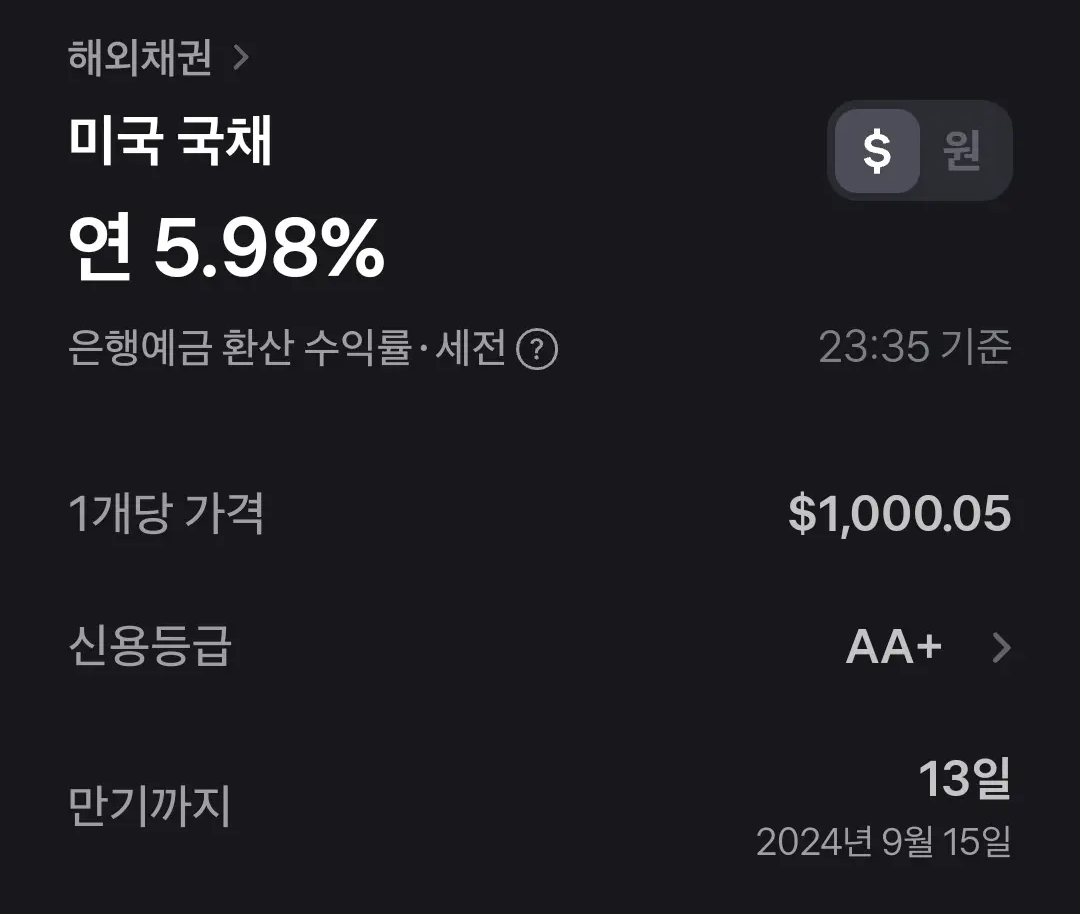Tap the yield rate 연 5.98%
The width and height of the screenshot is (1080, 914).
tap(228, 250)
